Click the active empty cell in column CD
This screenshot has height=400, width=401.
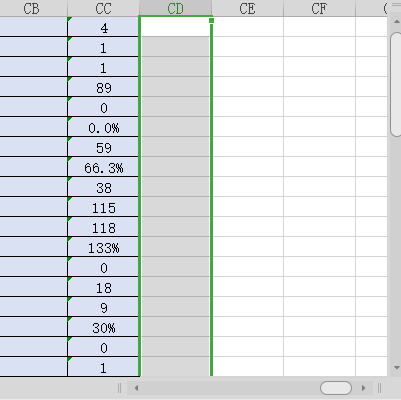tap(175, 27)
